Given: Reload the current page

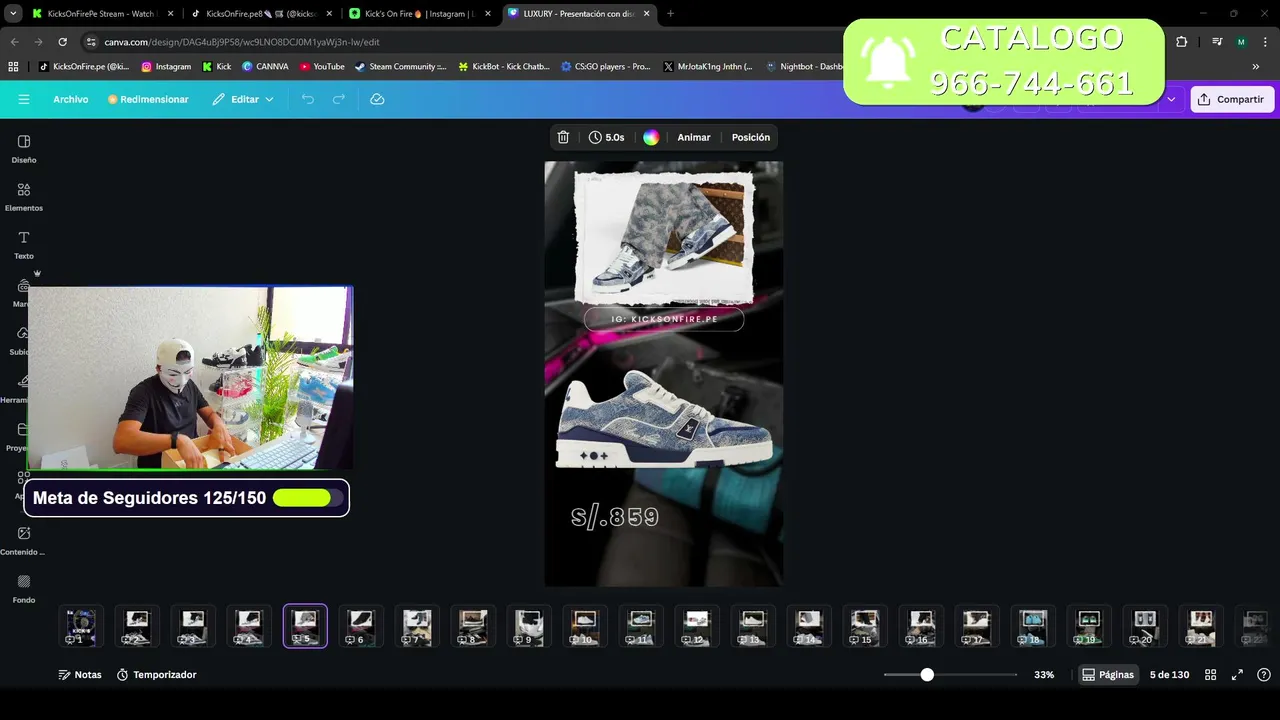Looking at the screenshot, I should click(x=62, y=42).
